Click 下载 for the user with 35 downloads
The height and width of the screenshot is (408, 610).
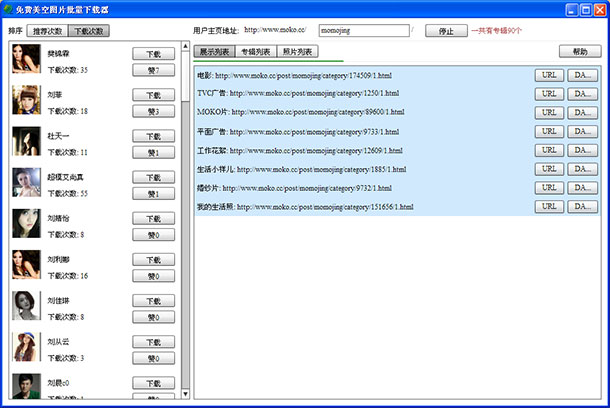point(153,54)
